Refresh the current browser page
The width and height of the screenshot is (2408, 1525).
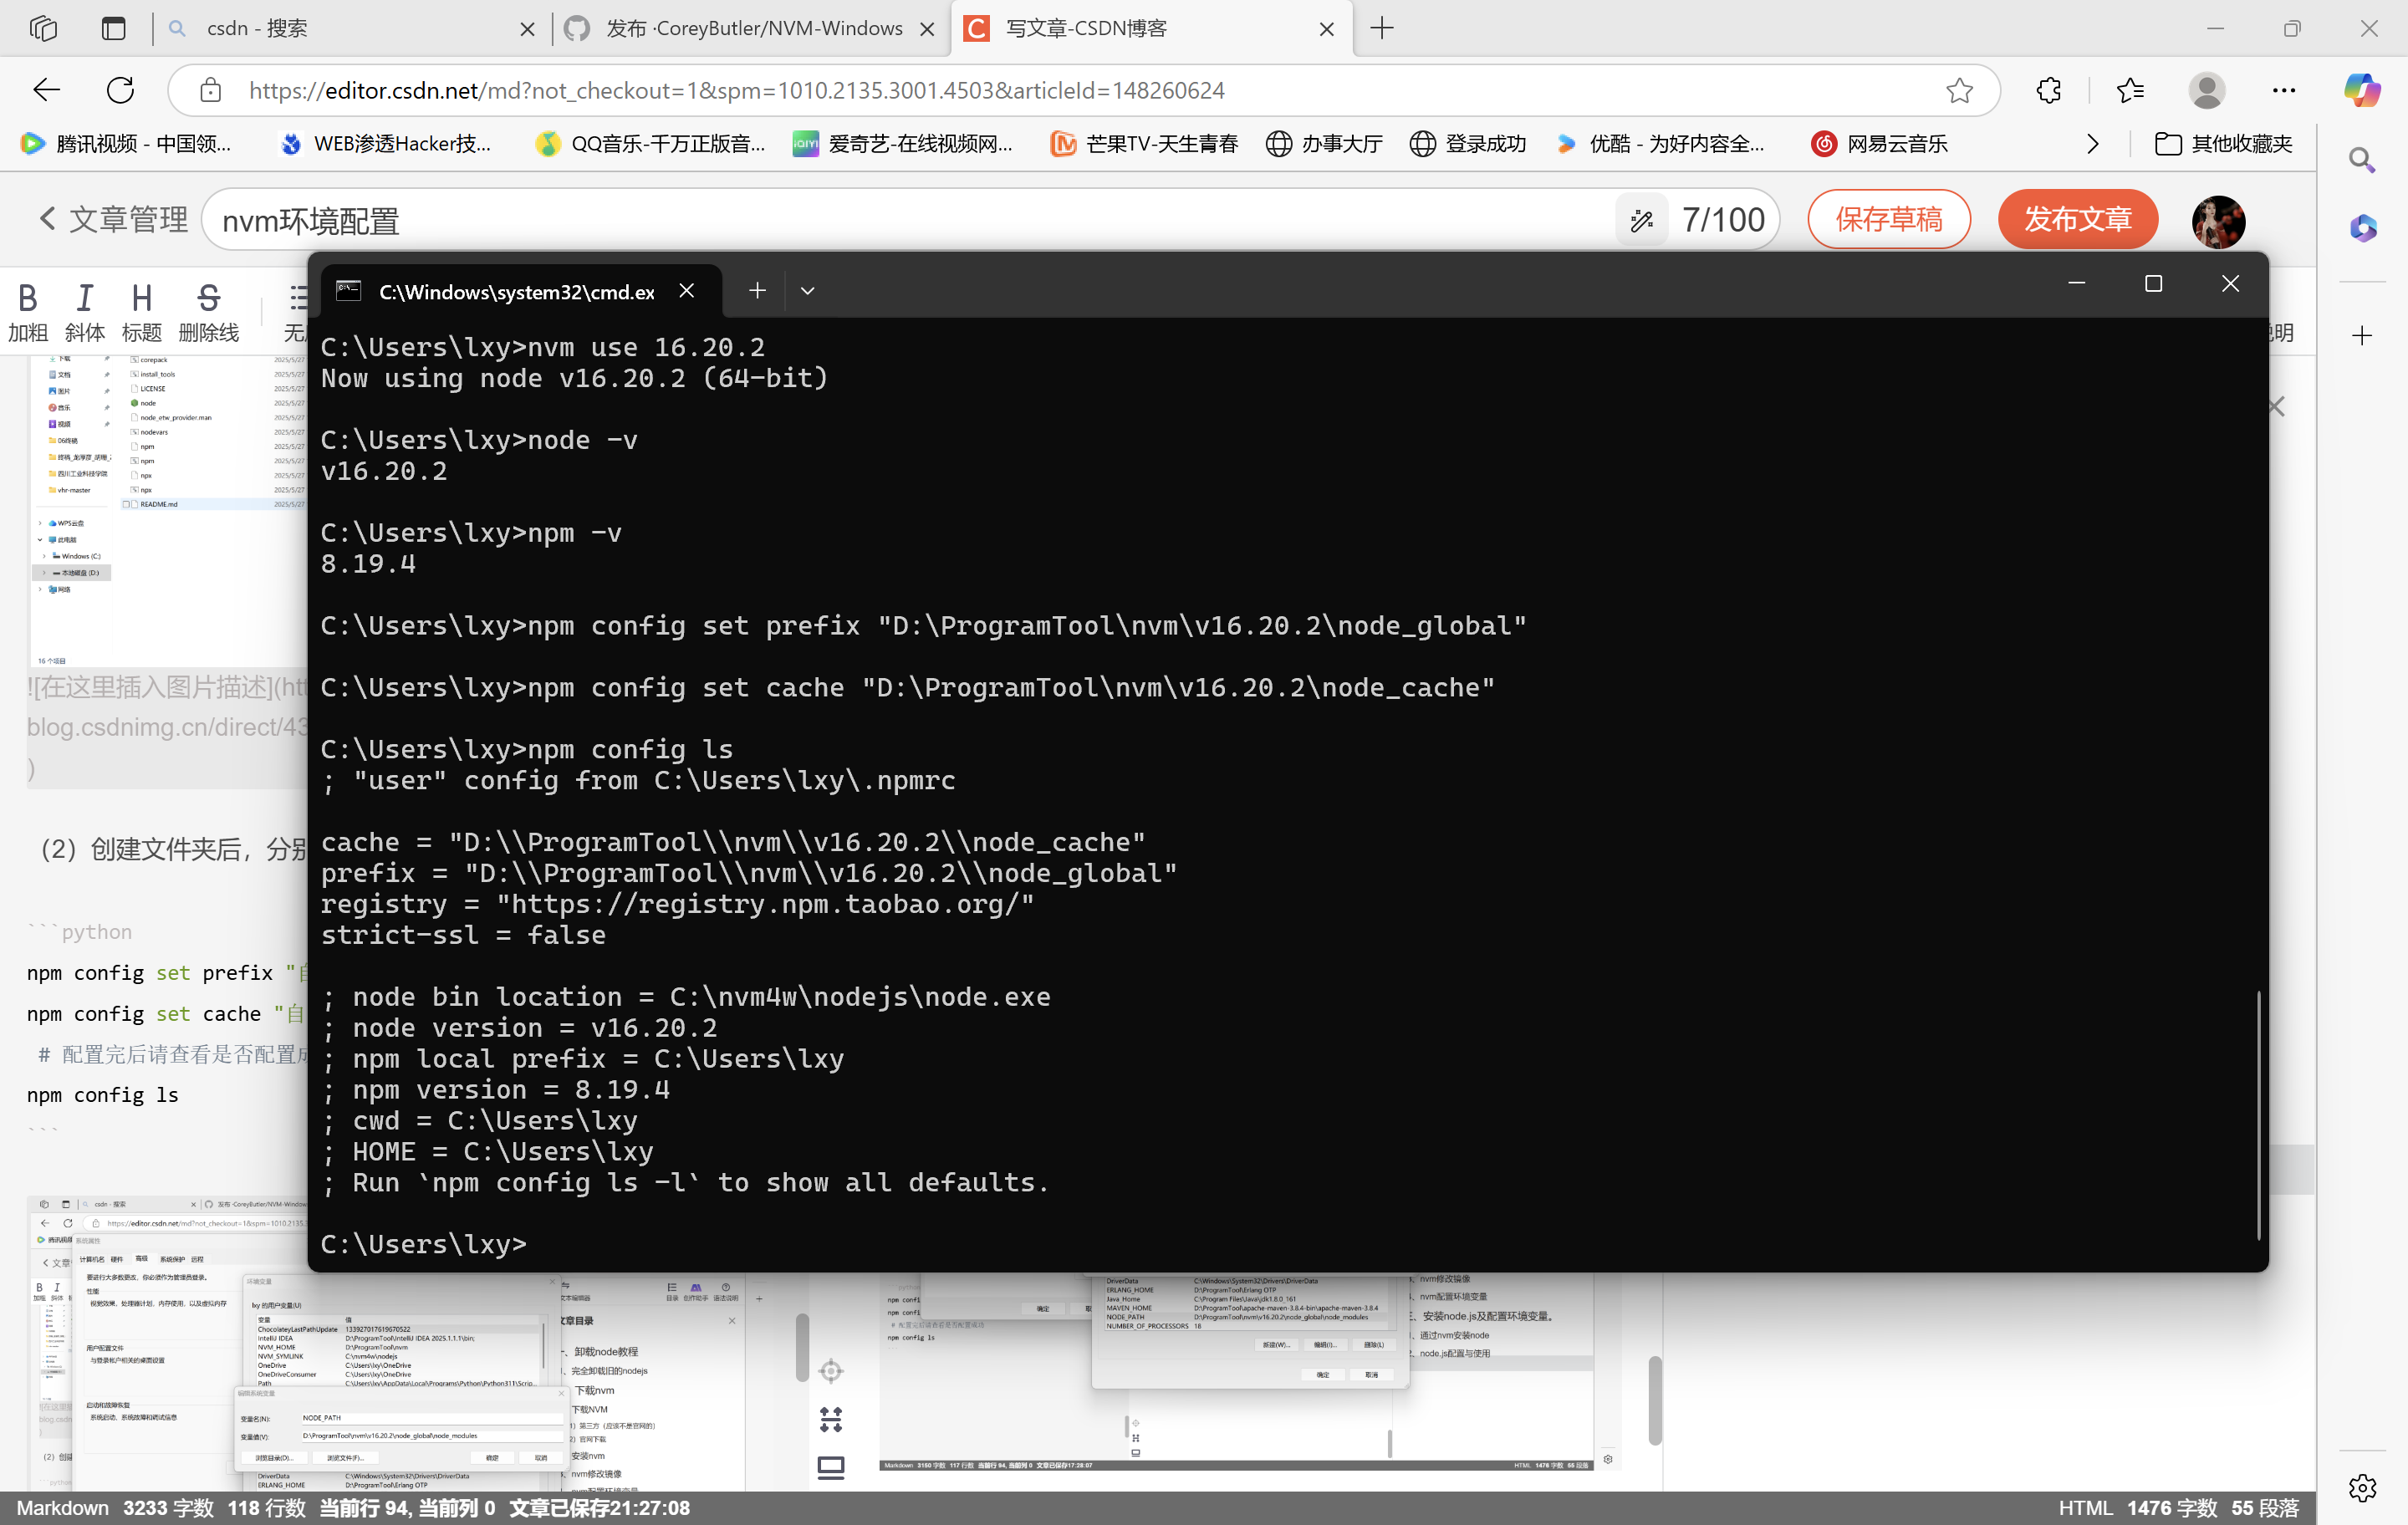[x=120, y=91]
